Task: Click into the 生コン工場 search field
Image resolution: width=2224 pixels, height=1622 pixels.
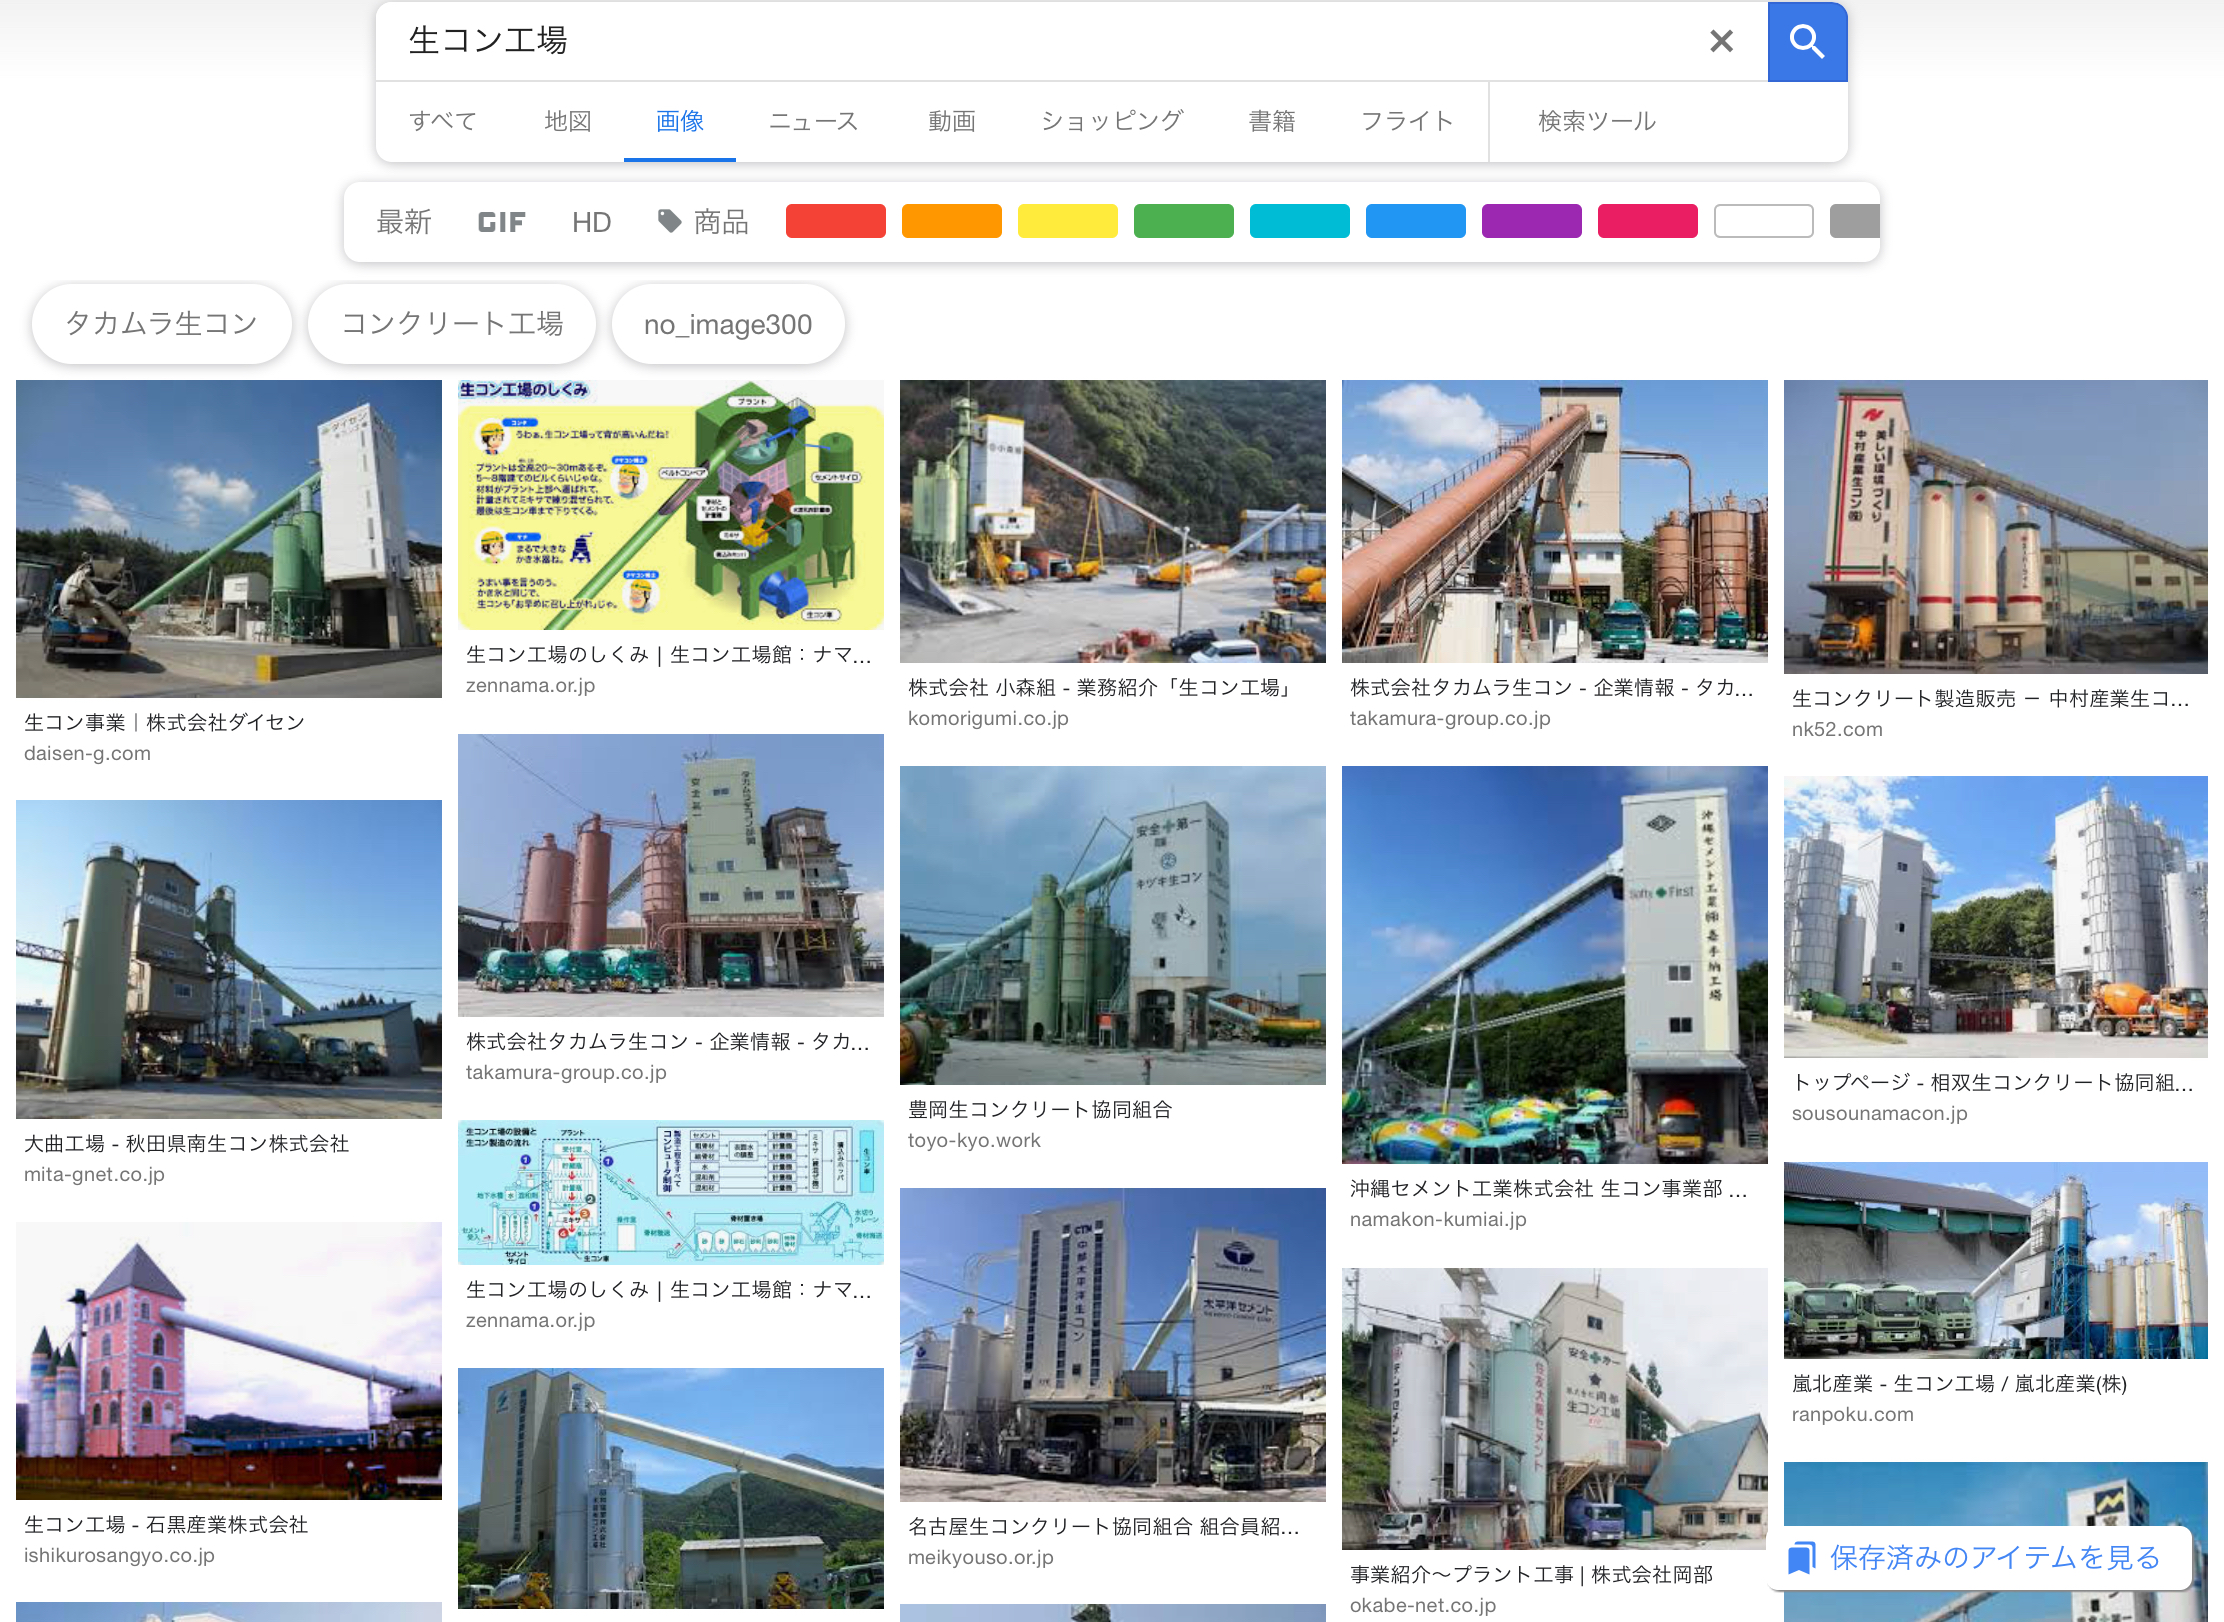Action: [1040, 41]
